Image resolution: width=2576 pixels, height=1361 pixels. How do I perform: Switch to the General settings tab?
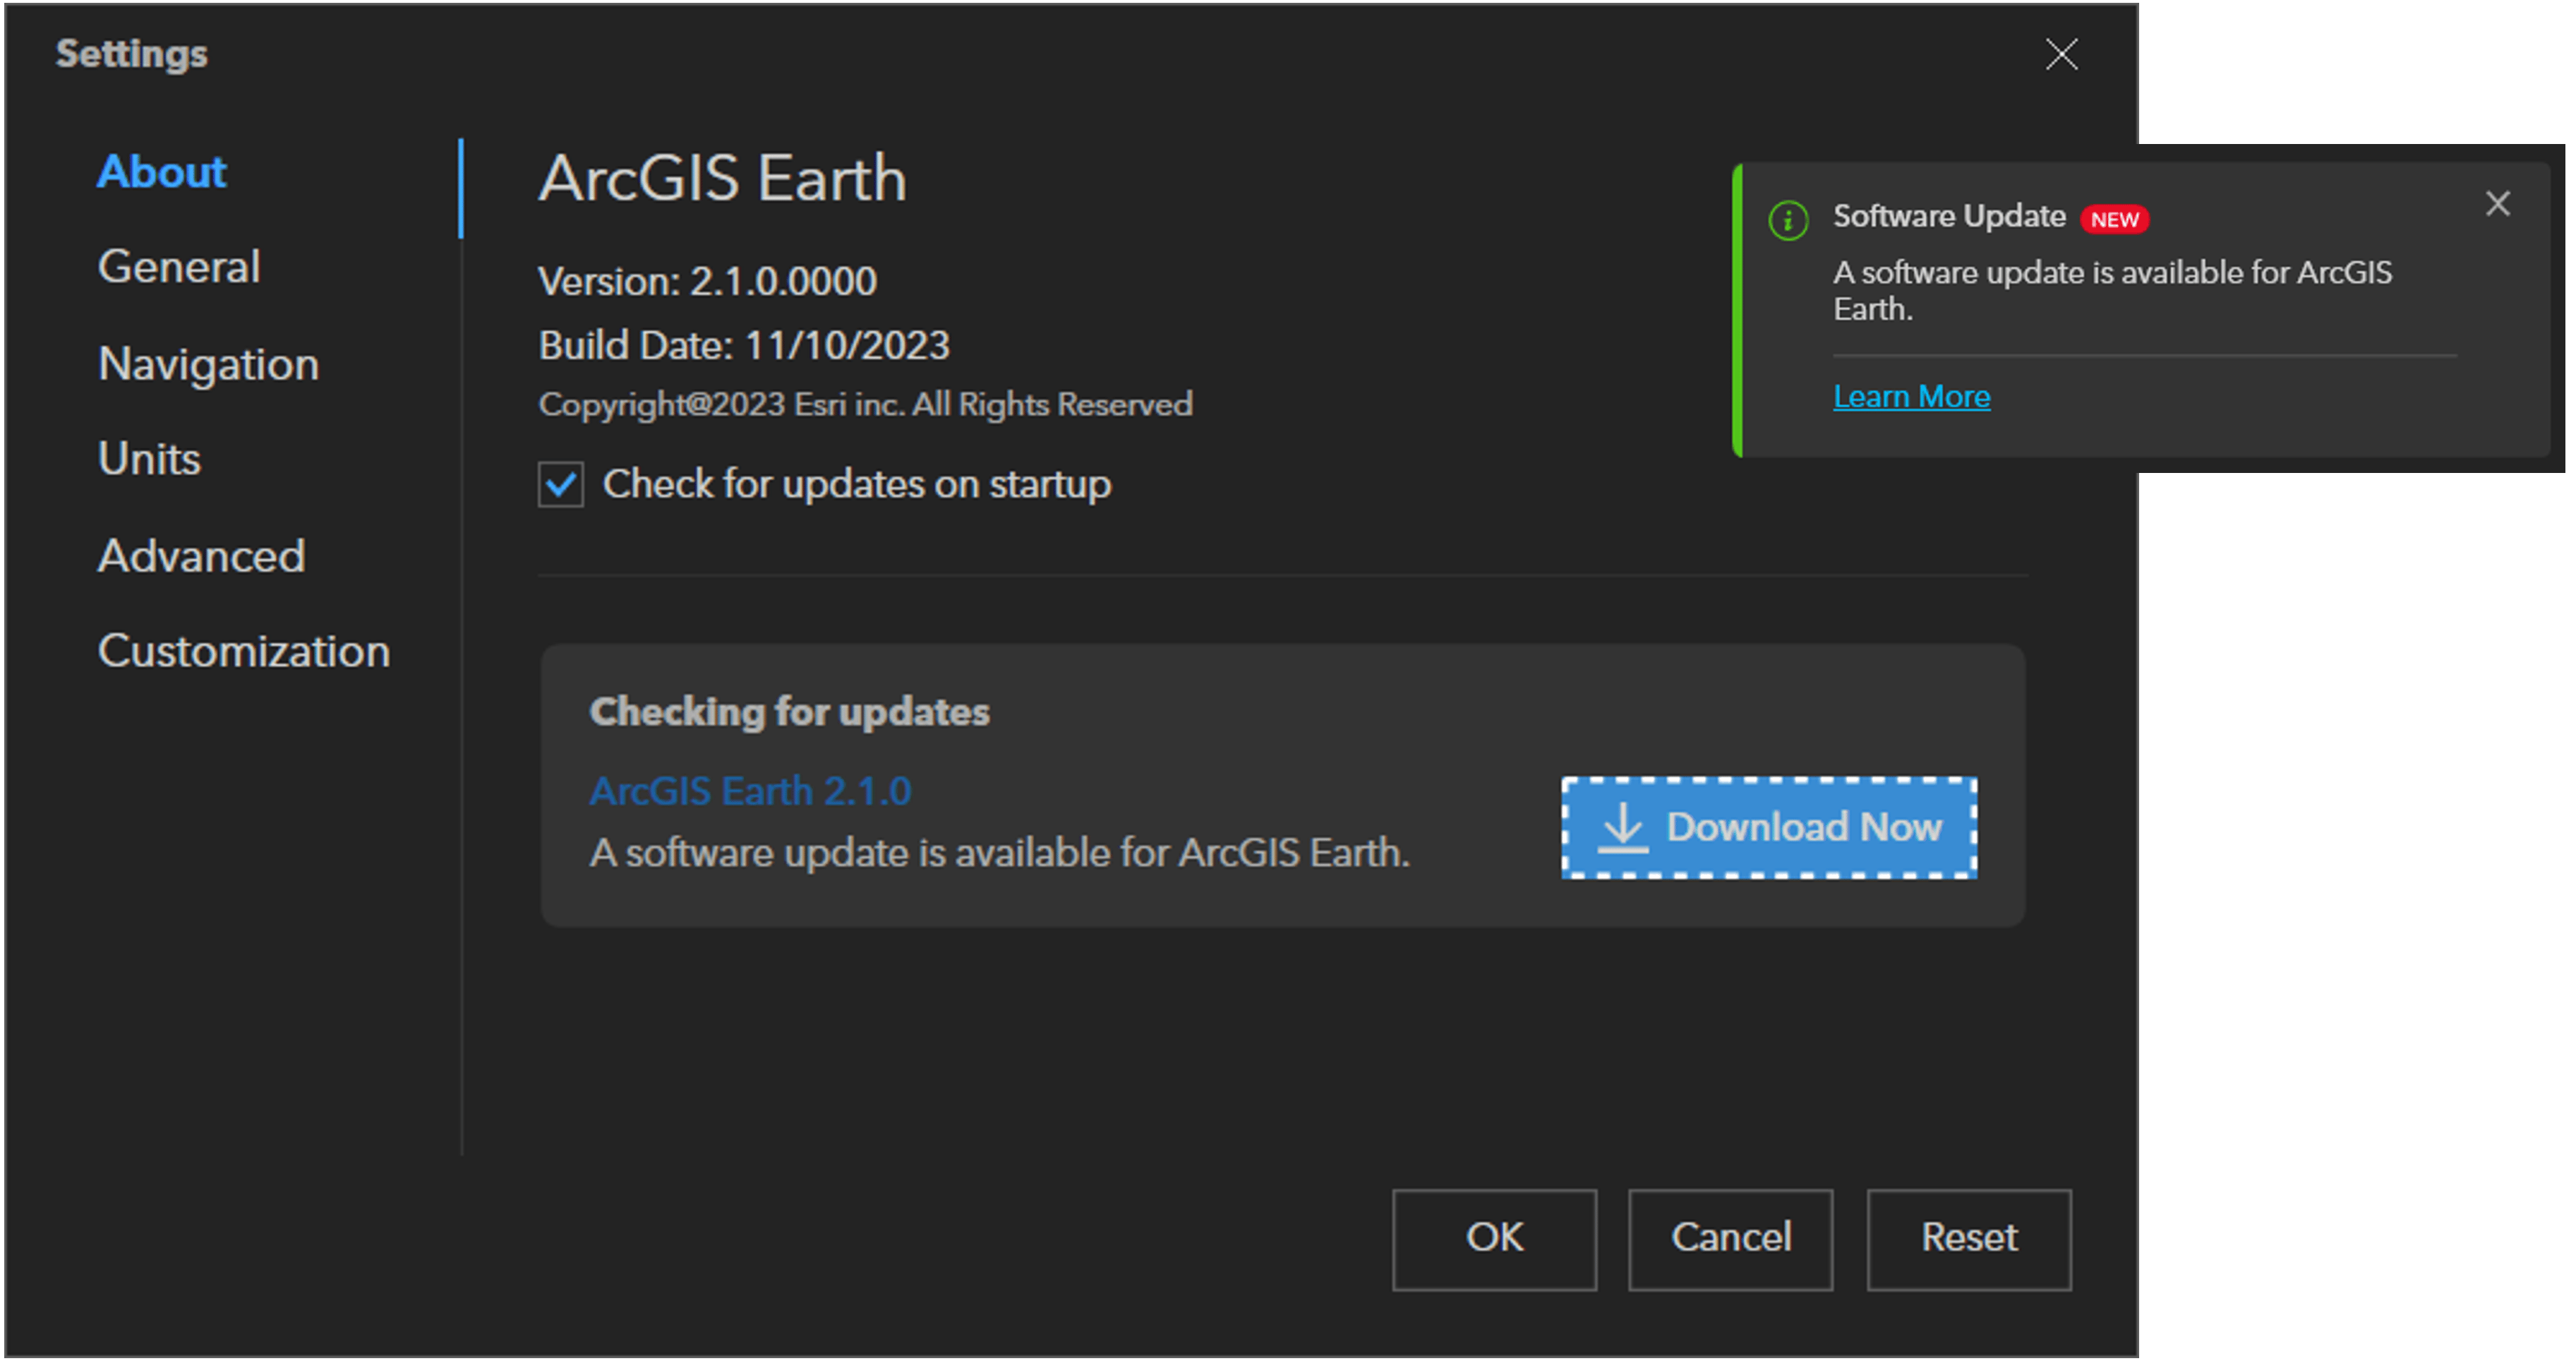pyautogui.click(x=179, y=267)
